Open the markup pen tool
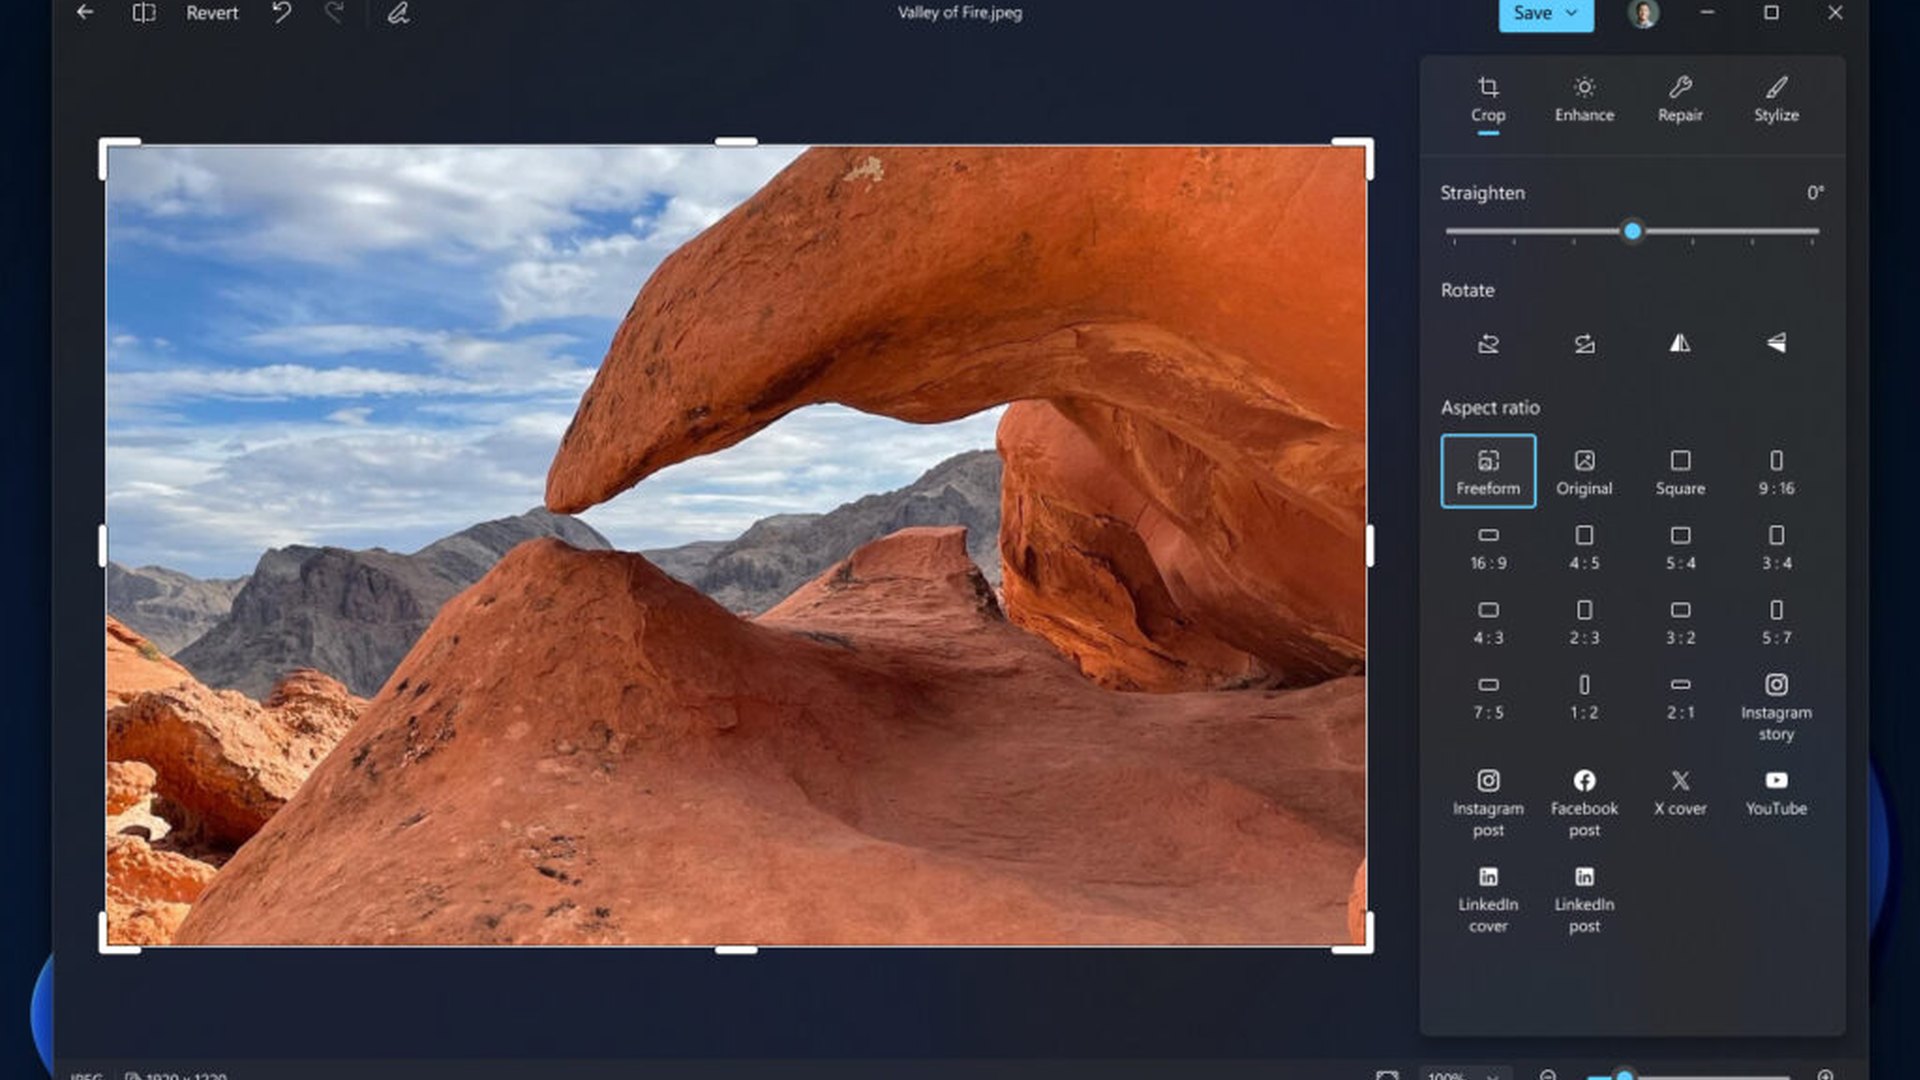This screenshot has height=1080, width=1920. [398, 13]
